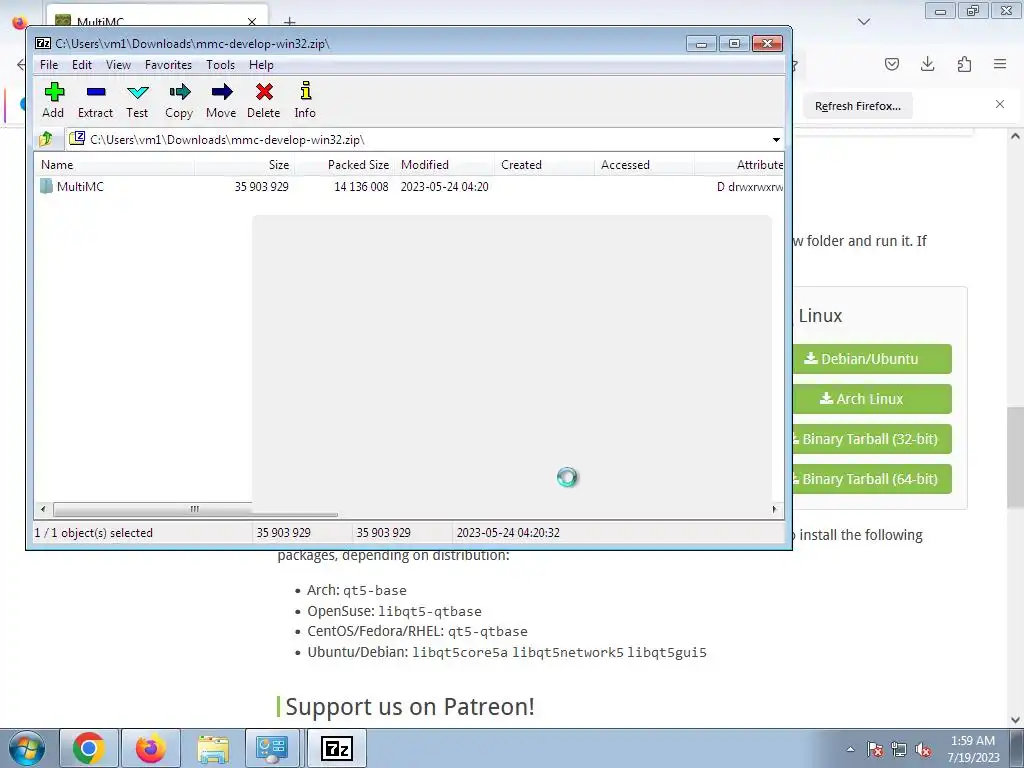The image size is (1024, 768).
Task: Switch to Firefox in the taskbar
Action: (151, 748)
